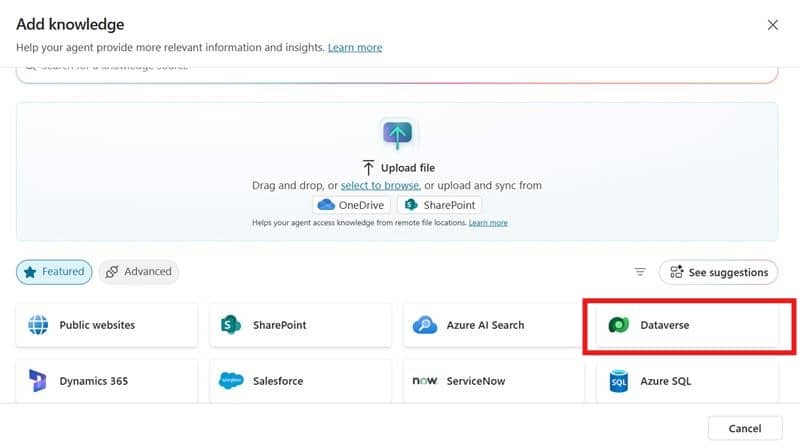Click the upload file arrow icon

coord(397,134)
